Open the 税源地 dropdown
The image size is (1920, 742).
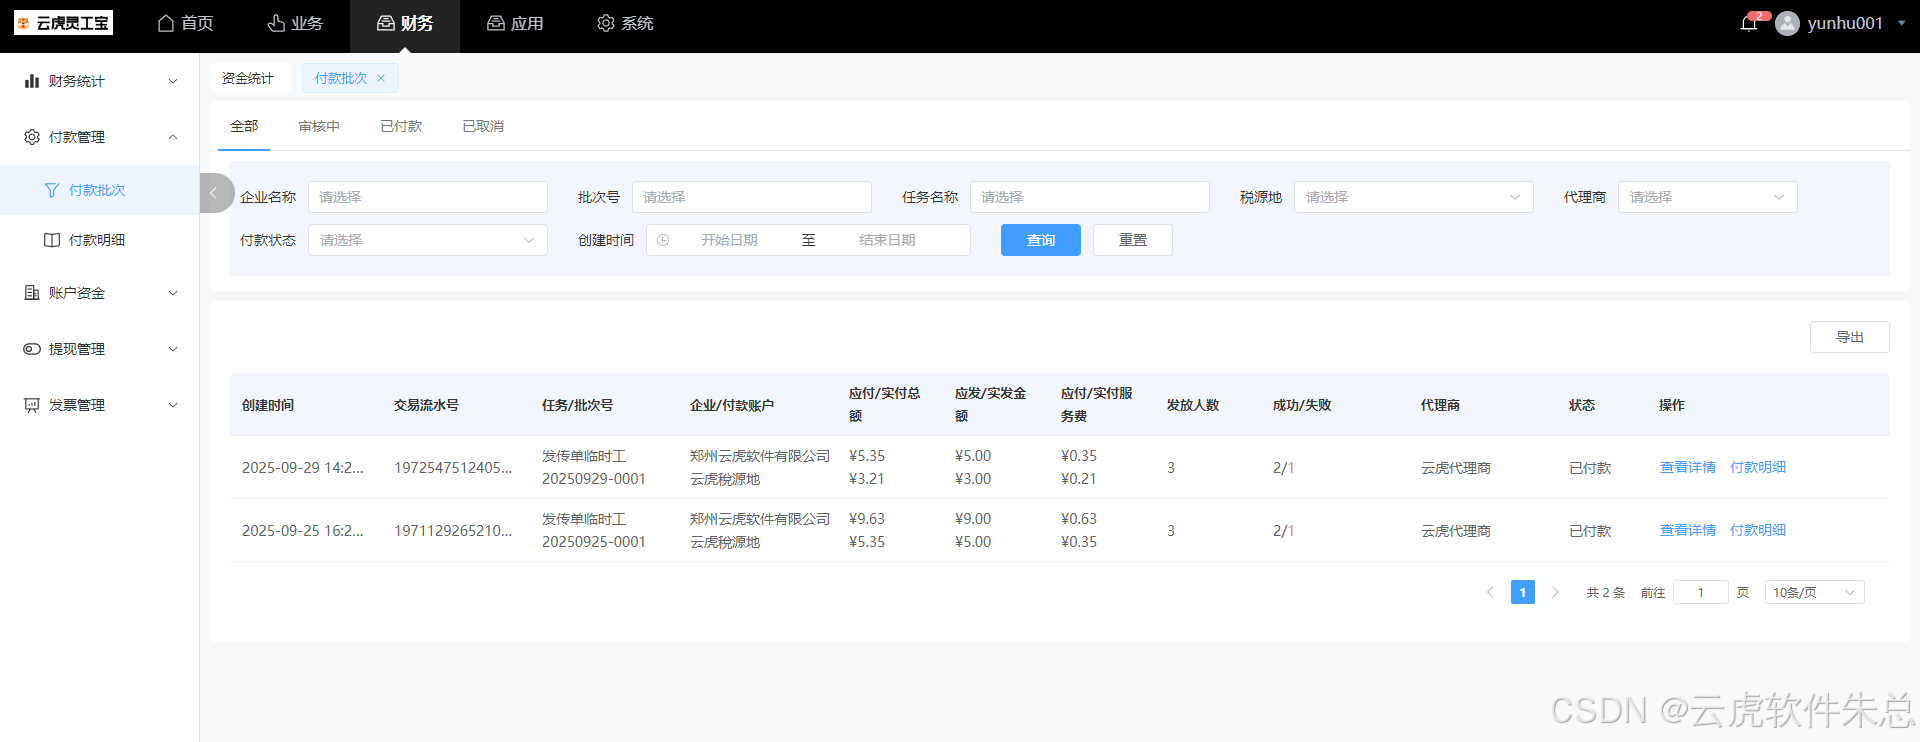tap(1413, 197)
